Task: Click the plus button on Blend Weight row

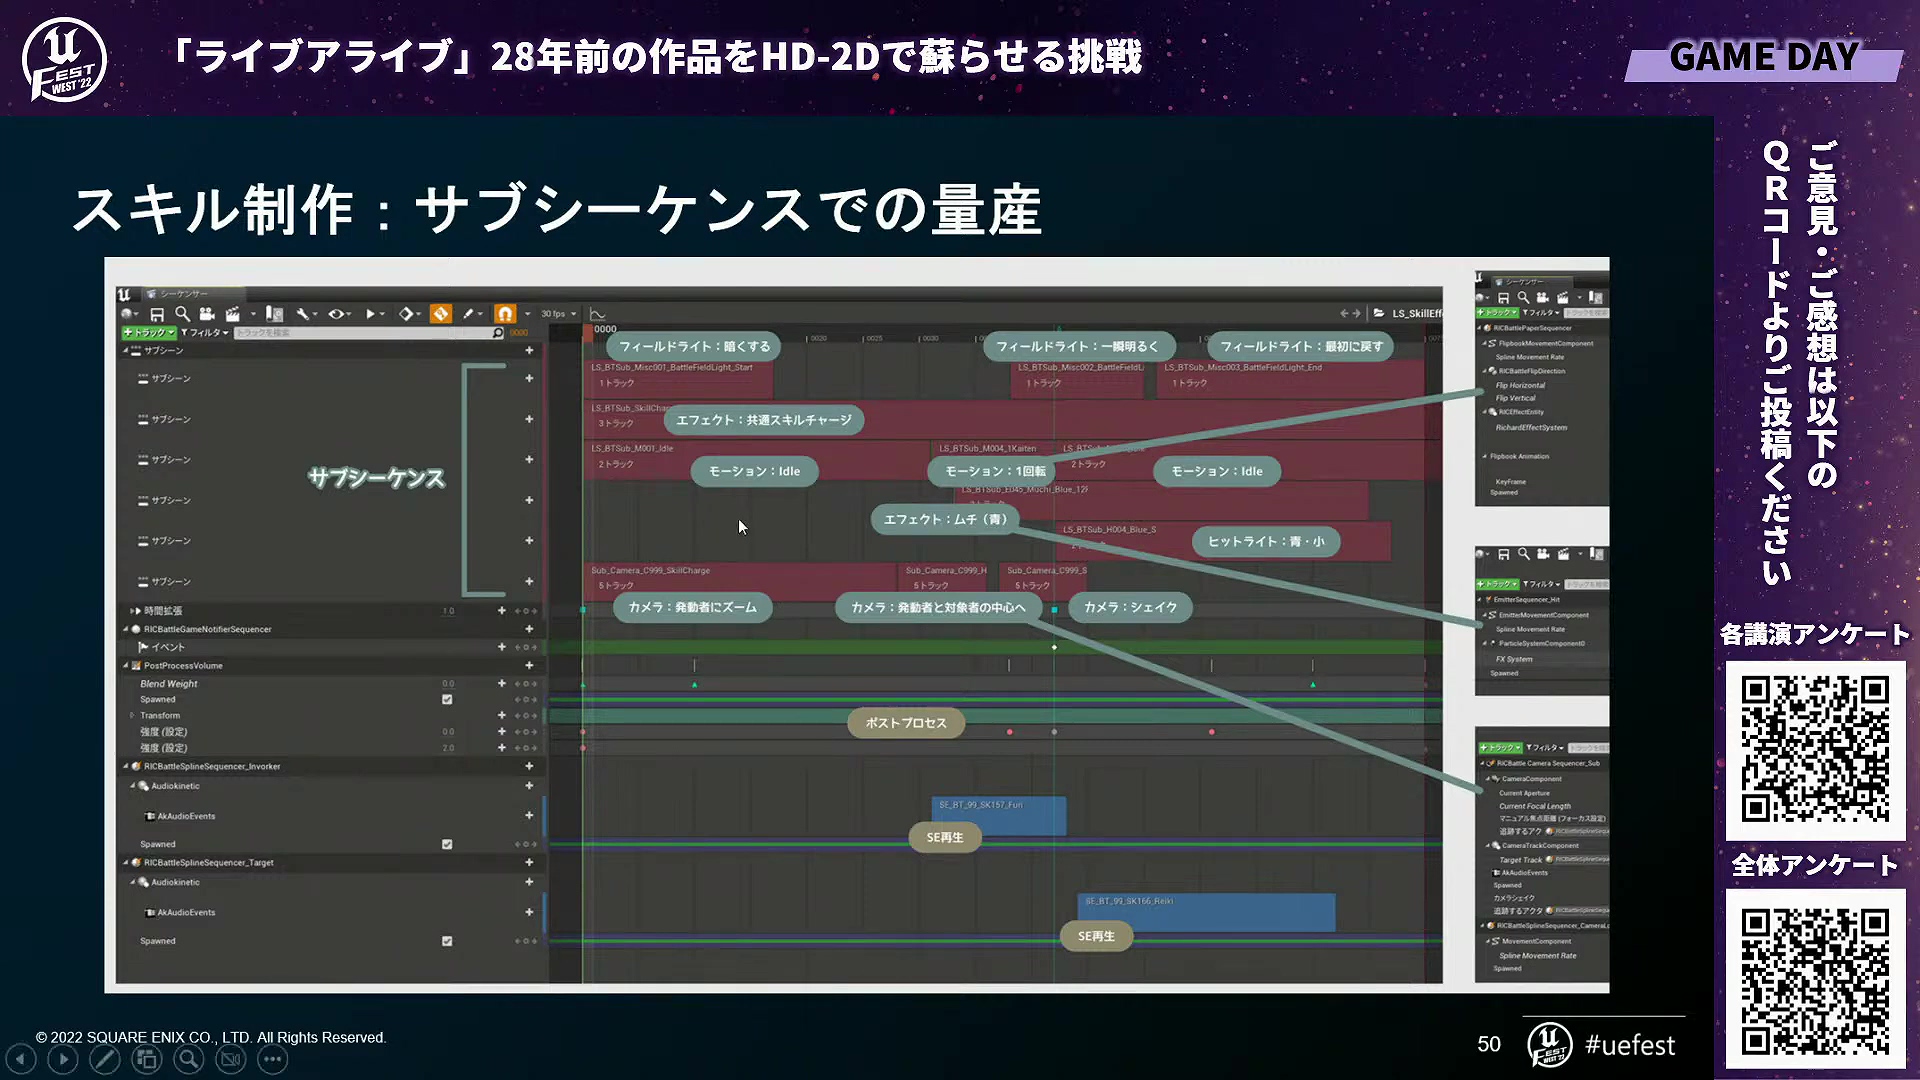Action: pos(502,684)
